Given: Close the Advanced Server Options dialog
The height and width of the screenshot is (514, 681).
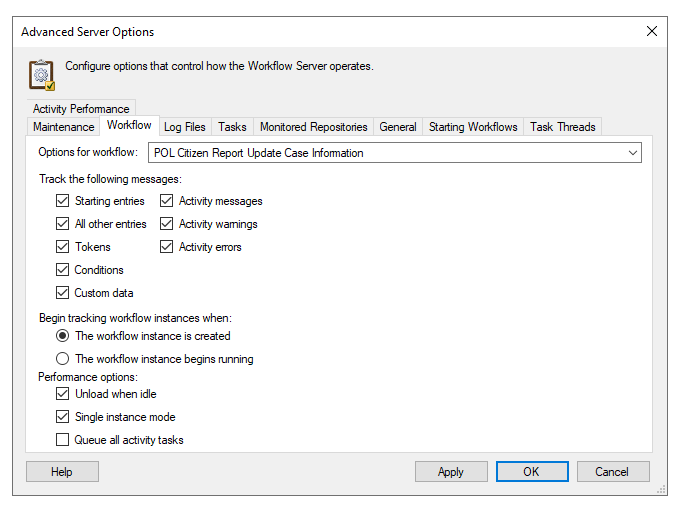Looking at the screenshot, I should pyautogui.click(x=651, y=31).
